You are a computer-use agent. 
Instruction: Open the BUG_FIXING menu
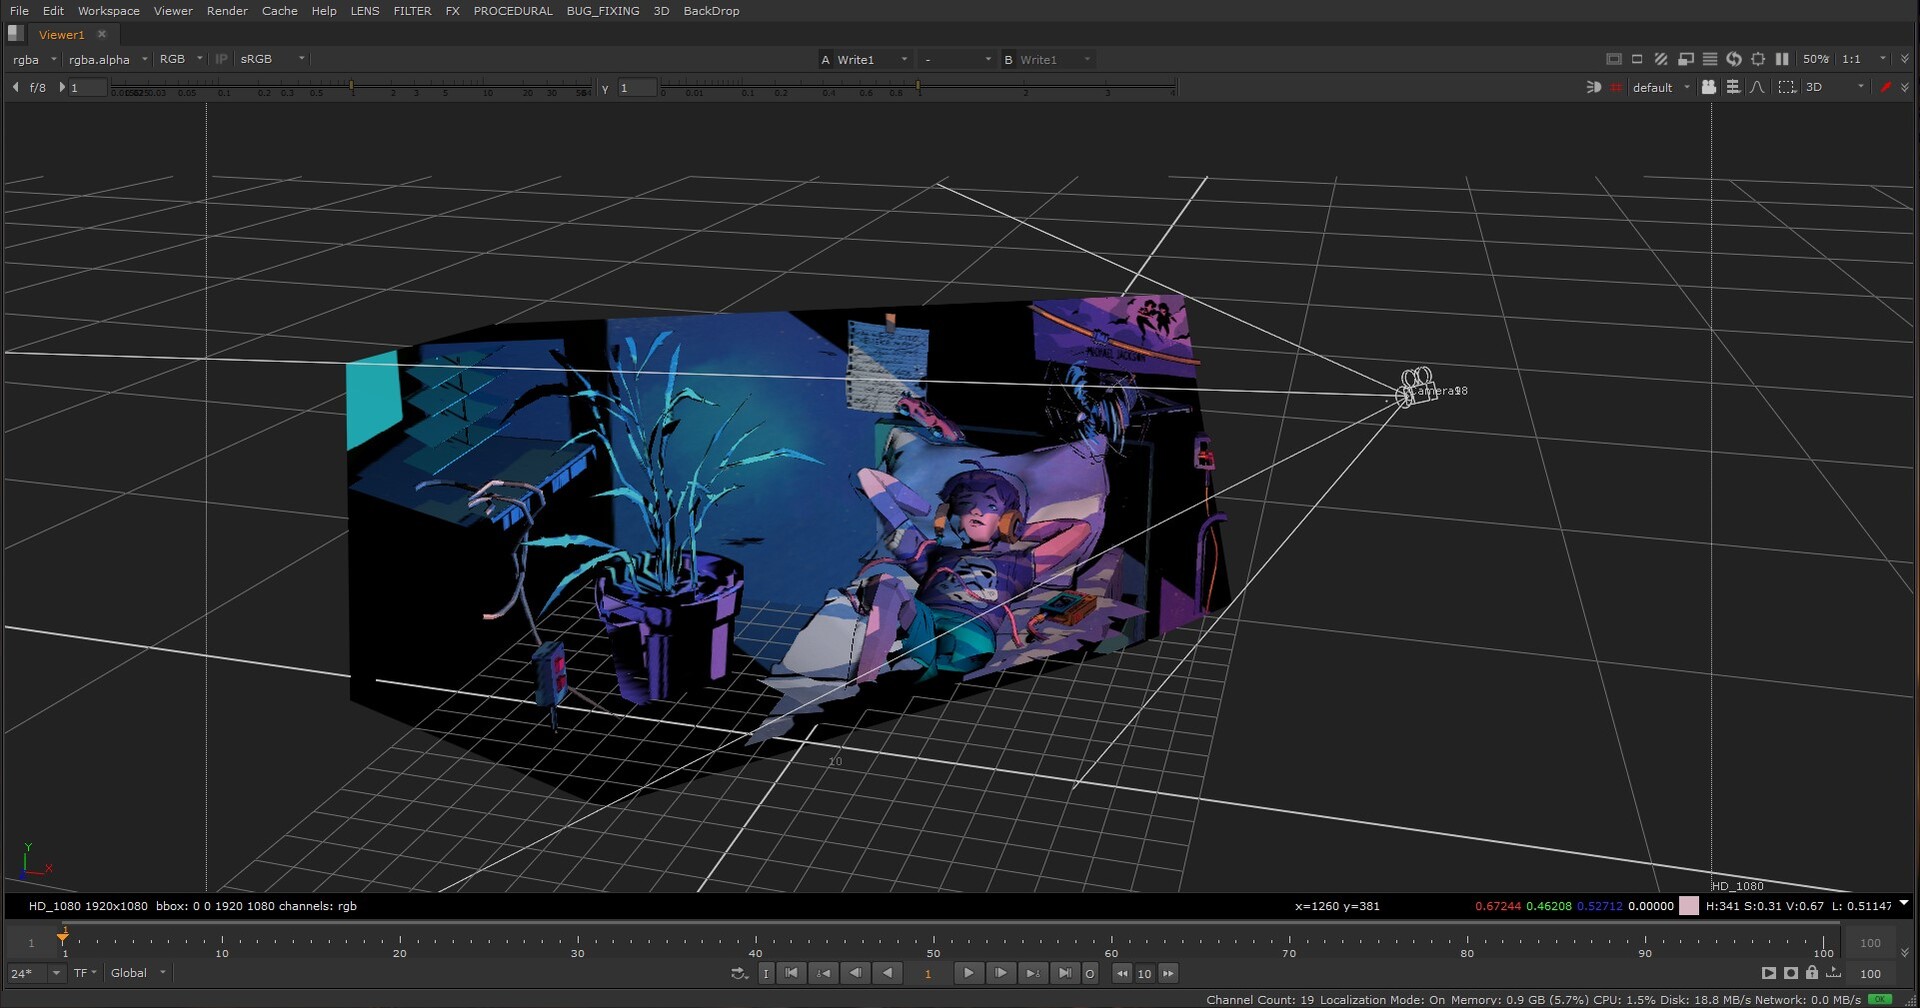point(602,11)
